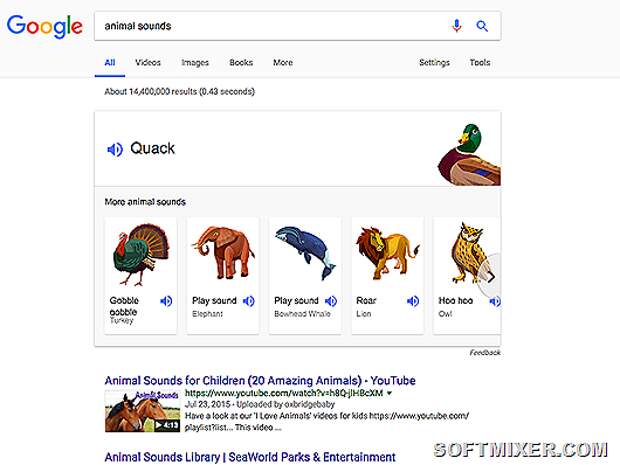Play the Quack duck sound speaker
The height and width of the screenshot is (465, 620).
pyautogui.click(x=115, y=149)
